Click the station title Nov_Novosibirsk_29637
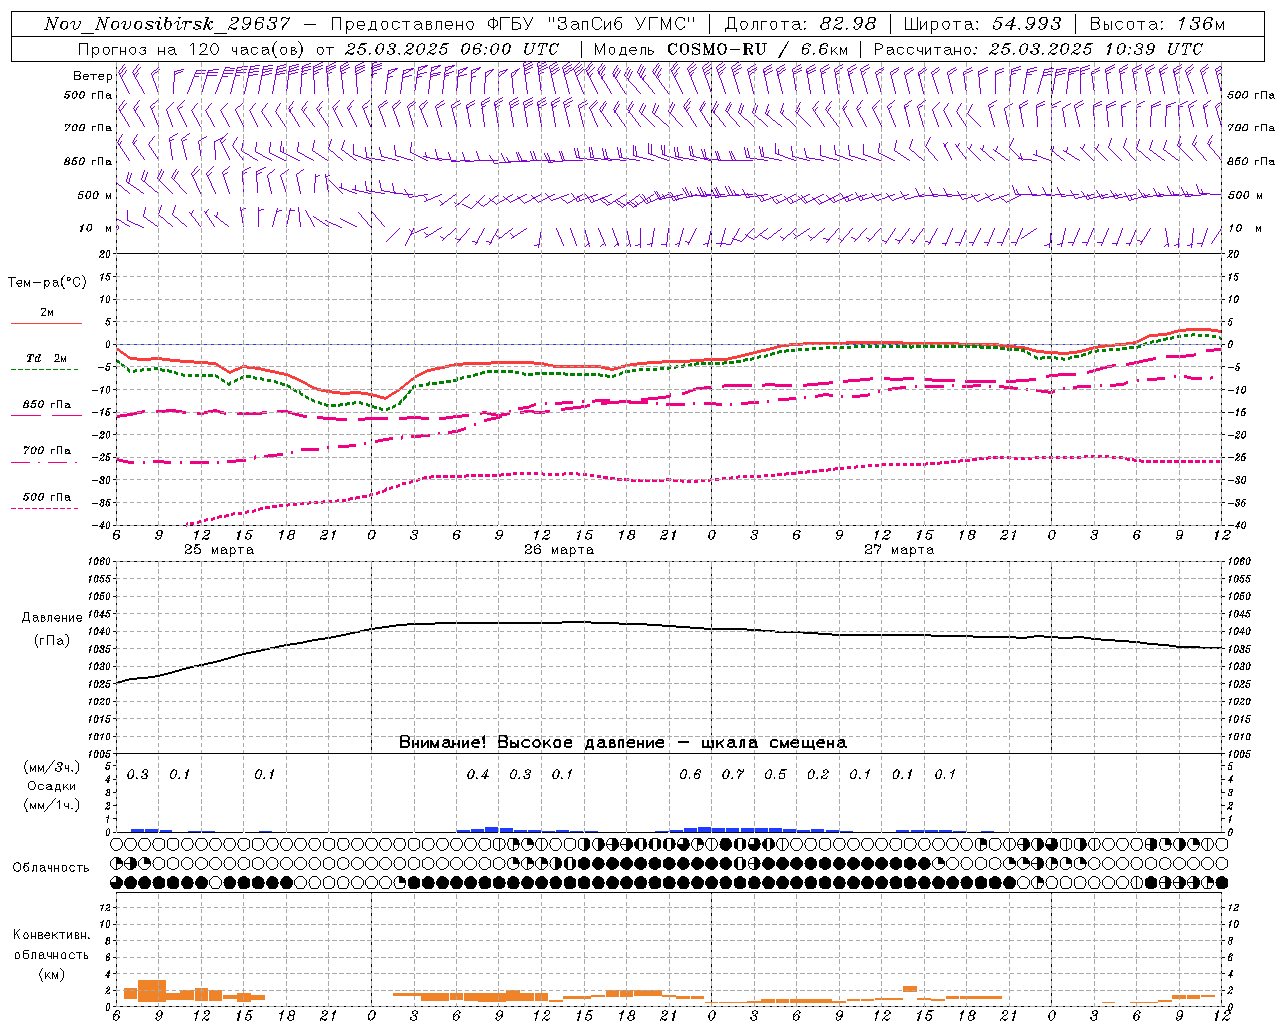 click(167, 24)
